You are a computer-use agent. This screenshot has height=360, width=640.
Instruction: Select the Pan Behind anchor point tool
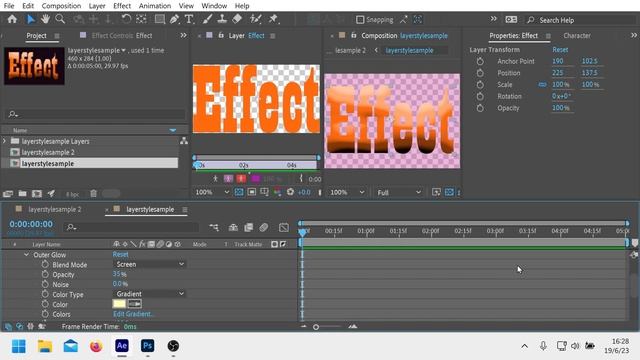click(x=141, y=19)
